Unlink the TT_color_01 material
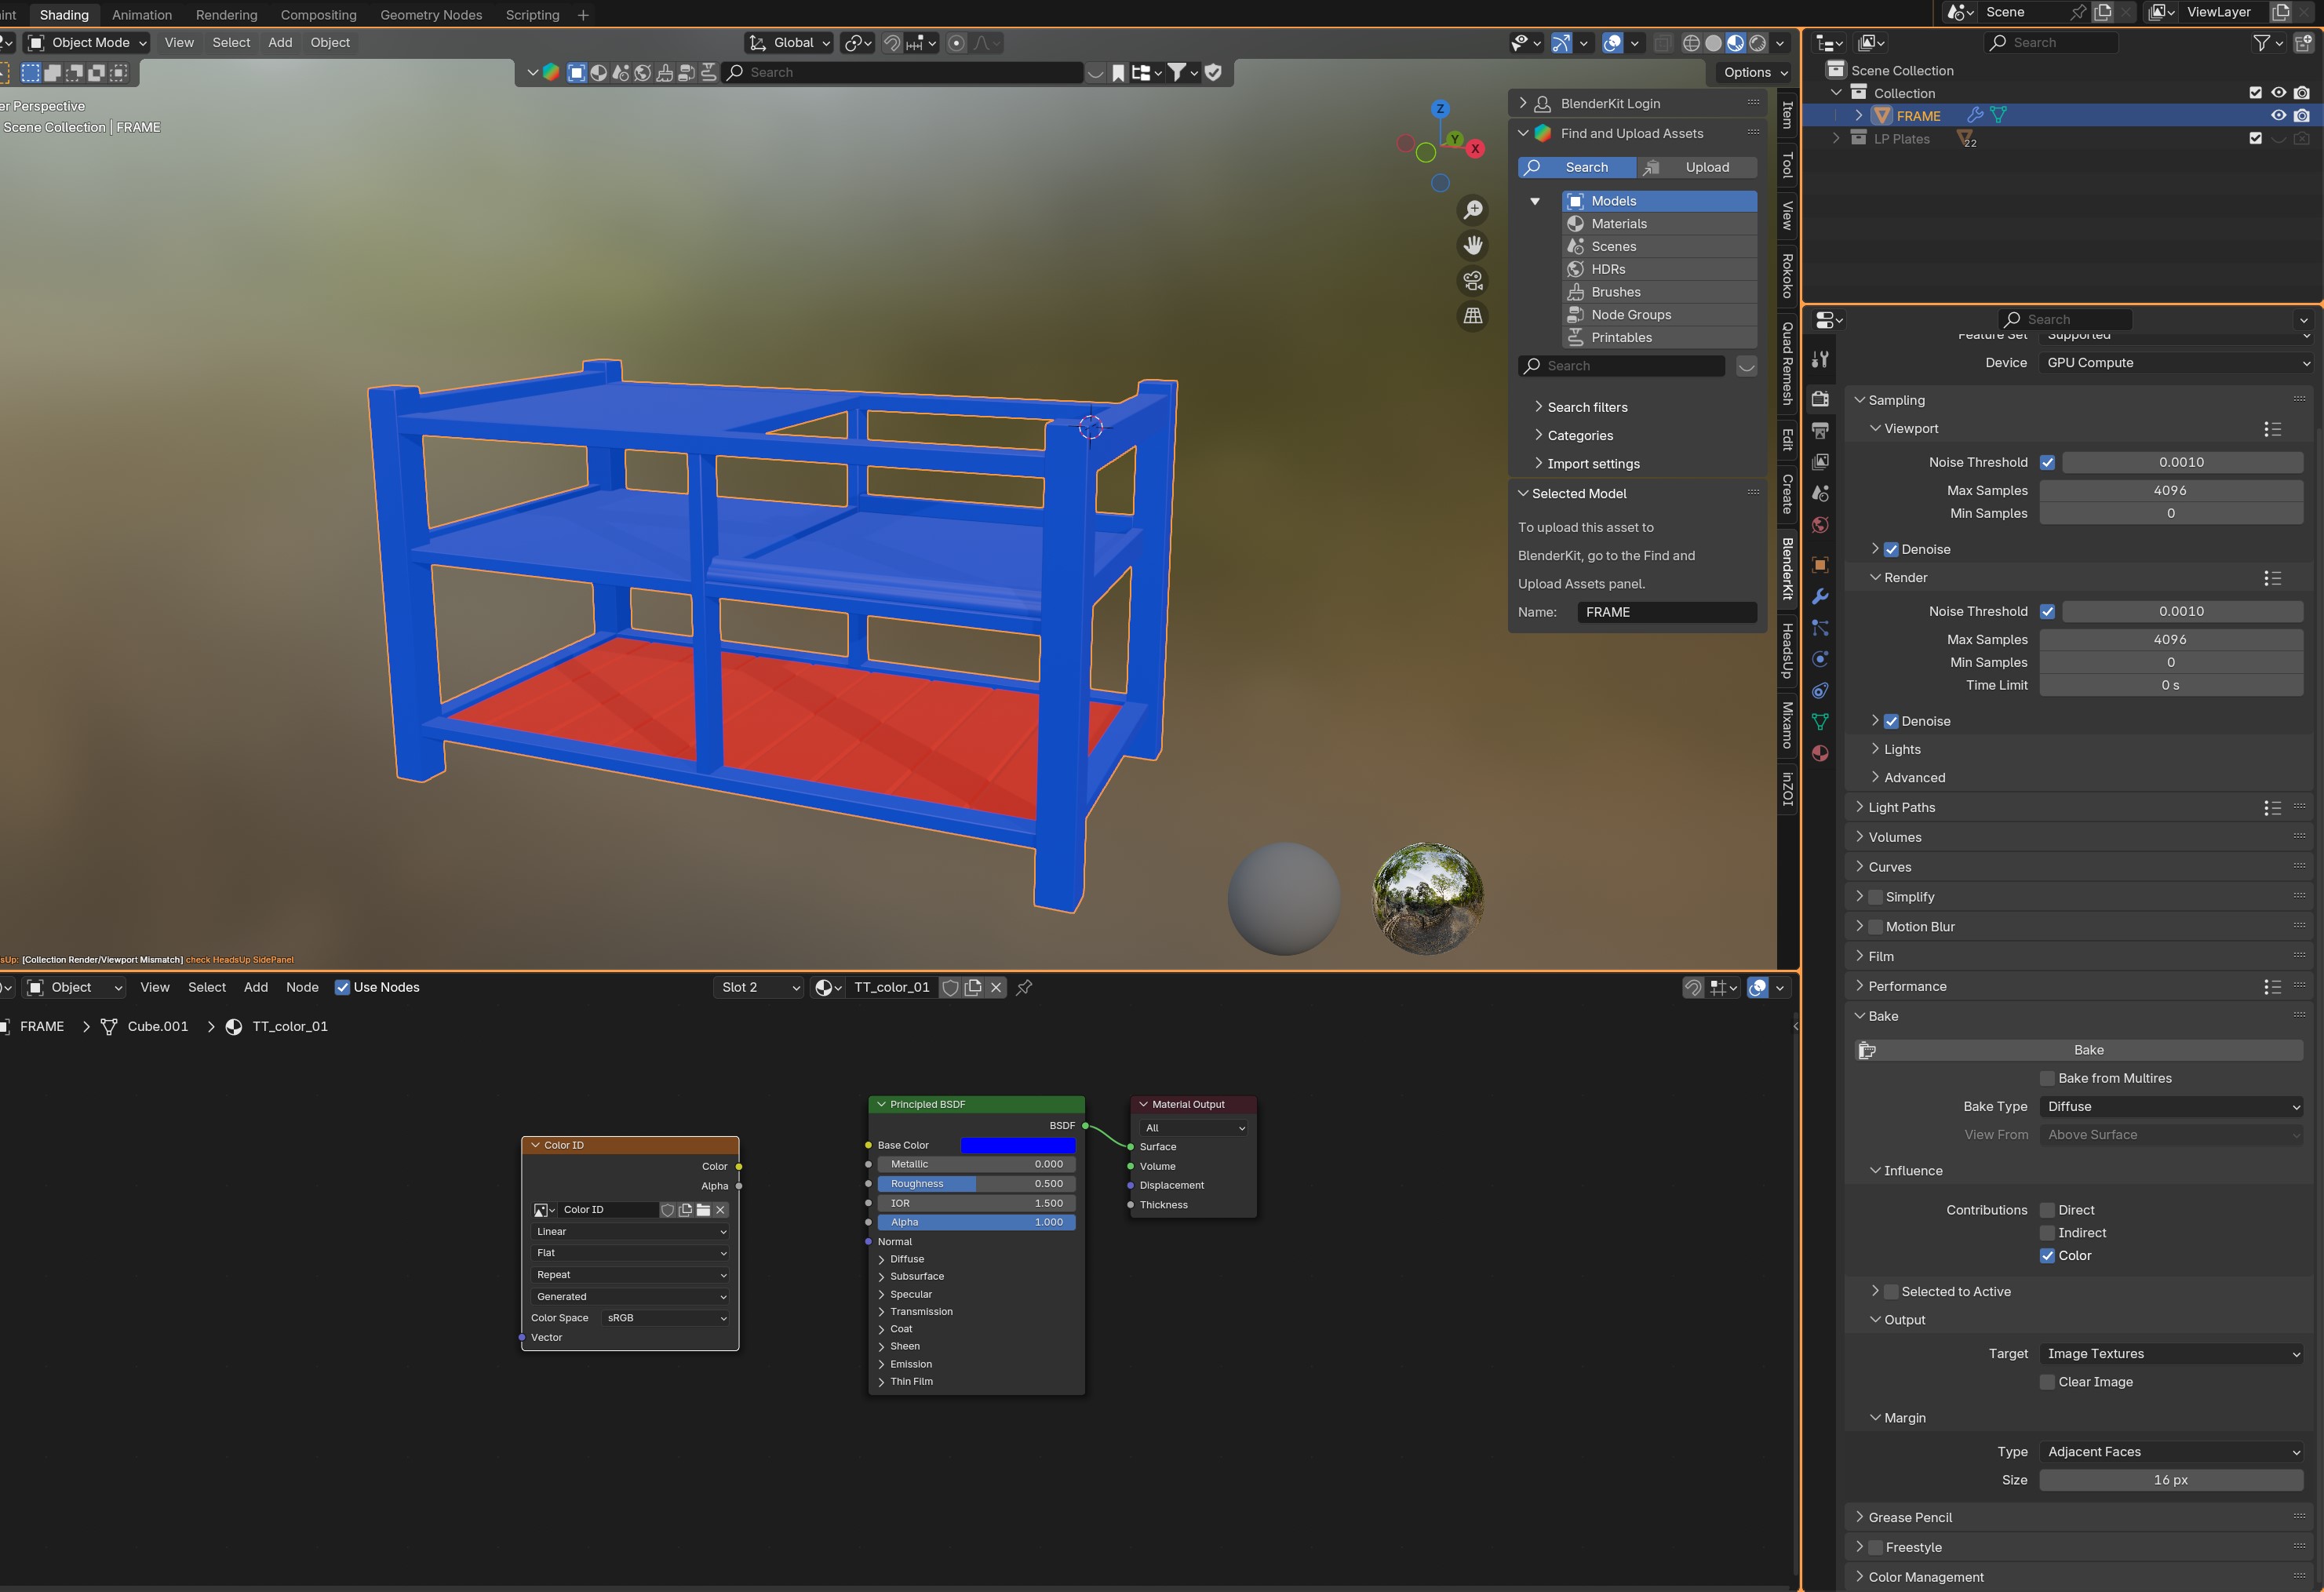Screen dimensions: 2324x1592 pos(996,987)
